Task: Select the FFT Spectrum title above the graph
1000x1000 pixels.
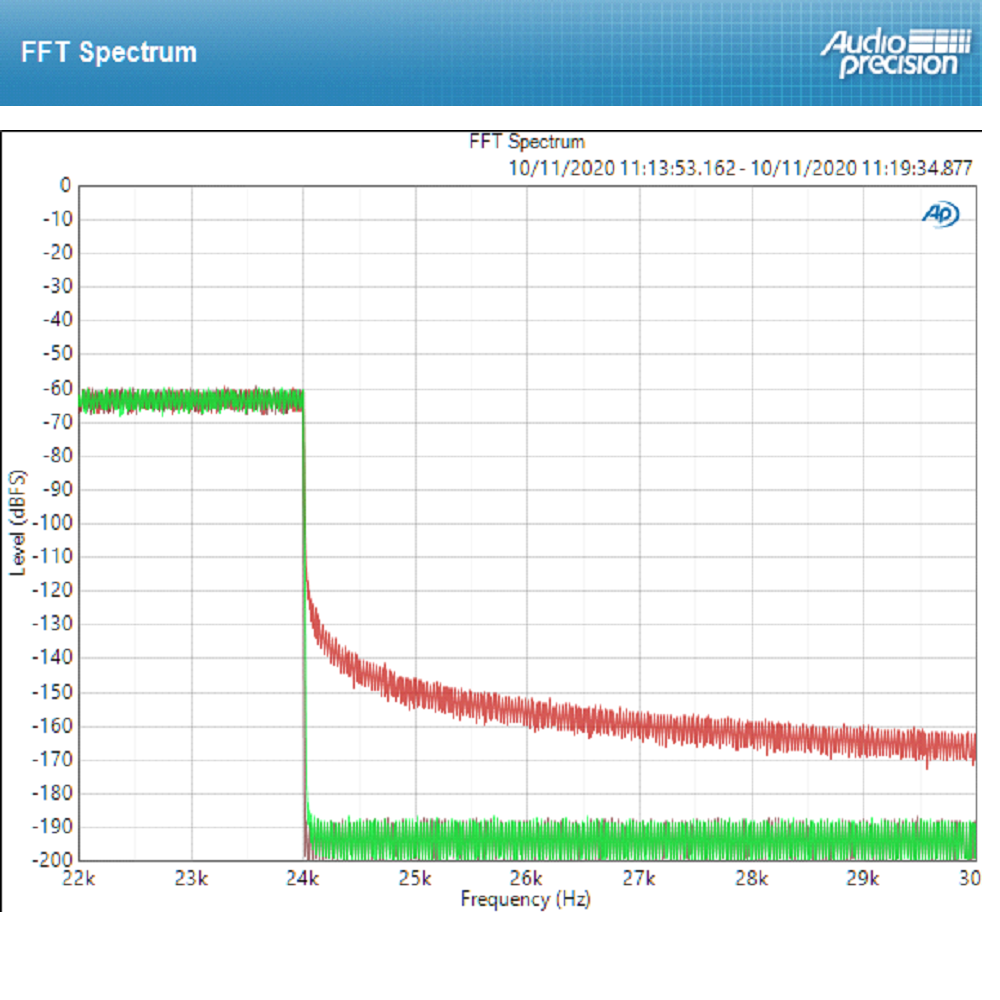Action: click(527, 142)
